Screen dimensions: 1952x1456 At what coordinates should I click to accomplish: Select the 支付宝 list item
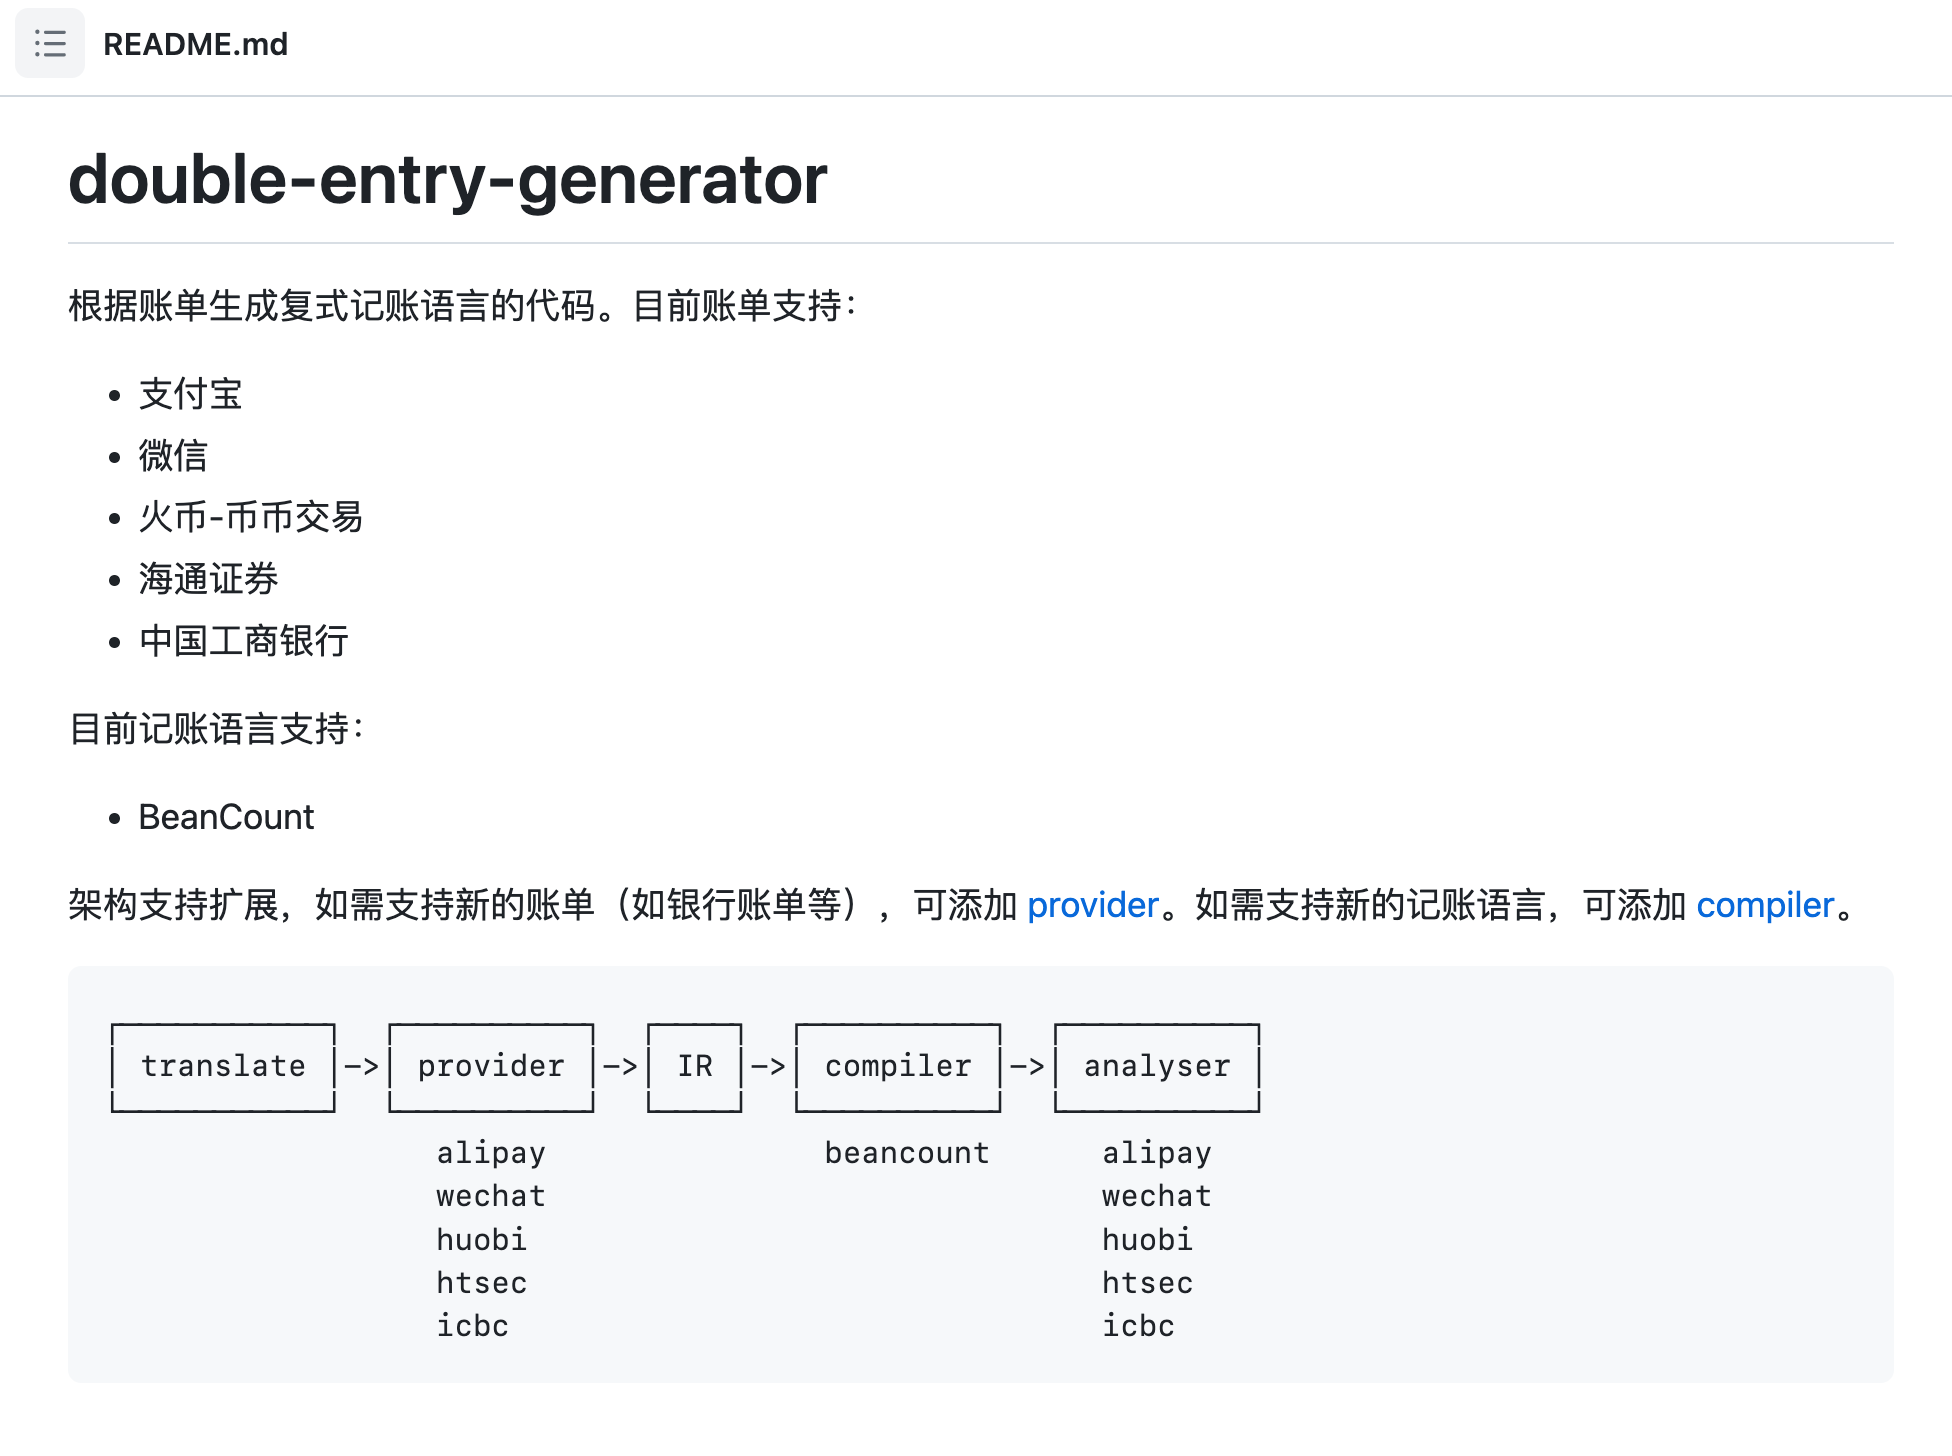coord(190,394)
